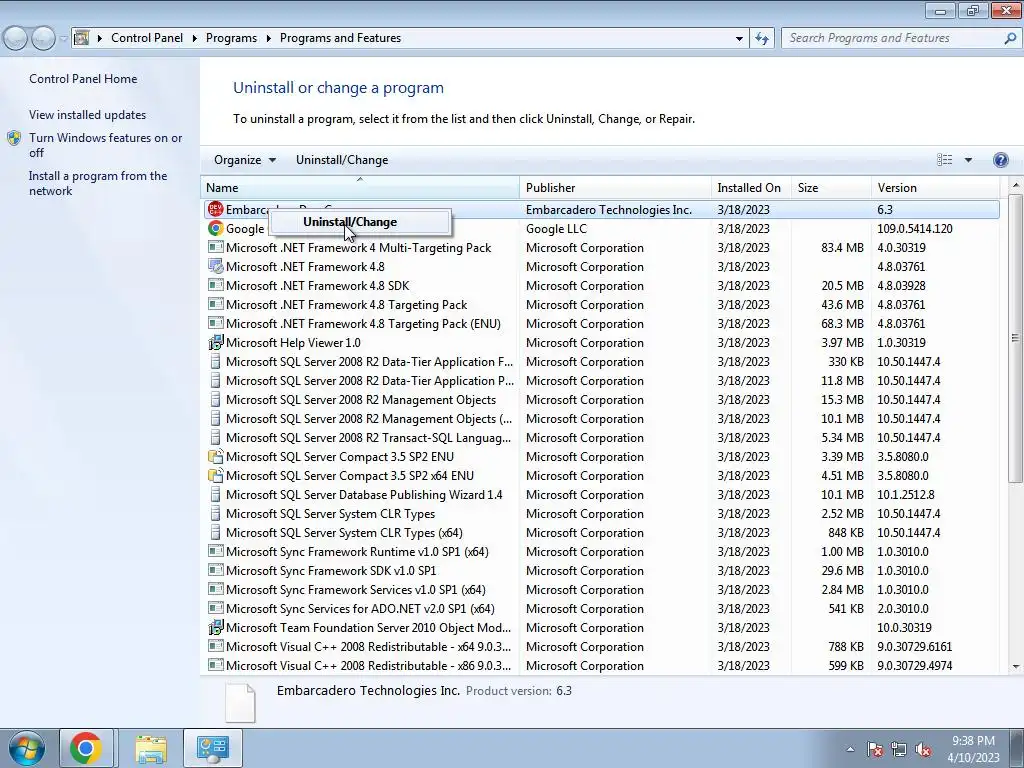This screenshot has width=1024, height=768.
Task: Click the icon for Visual C++ 2008 Redistributable x64
Action: point(215,646)
